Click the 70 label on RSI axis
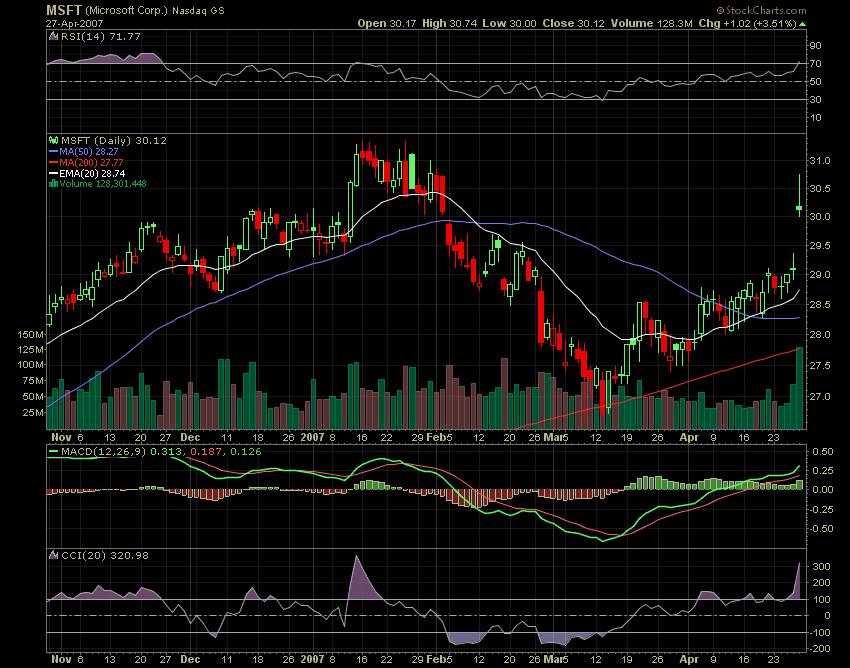Image resolution: width=850 pixels, height=668 pixels. tap(815, 64)
